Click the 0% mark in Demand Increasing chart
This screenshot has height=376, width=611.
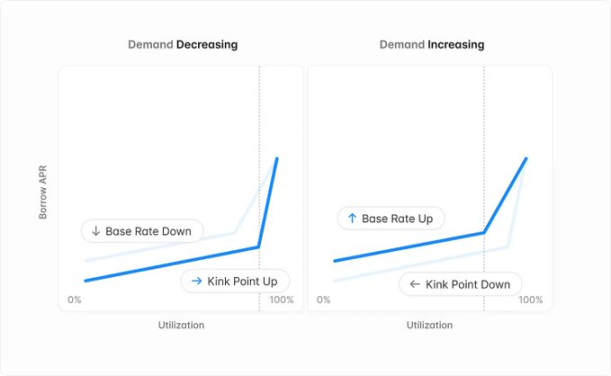coord(323,300)
